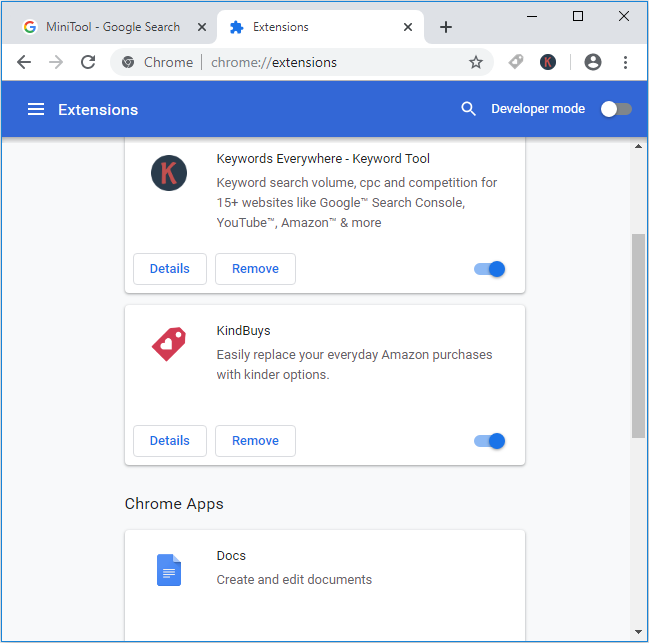Click the KindBuys red tag logo
This screenshot has width=649, height=643.
click(x=169, y=344)
